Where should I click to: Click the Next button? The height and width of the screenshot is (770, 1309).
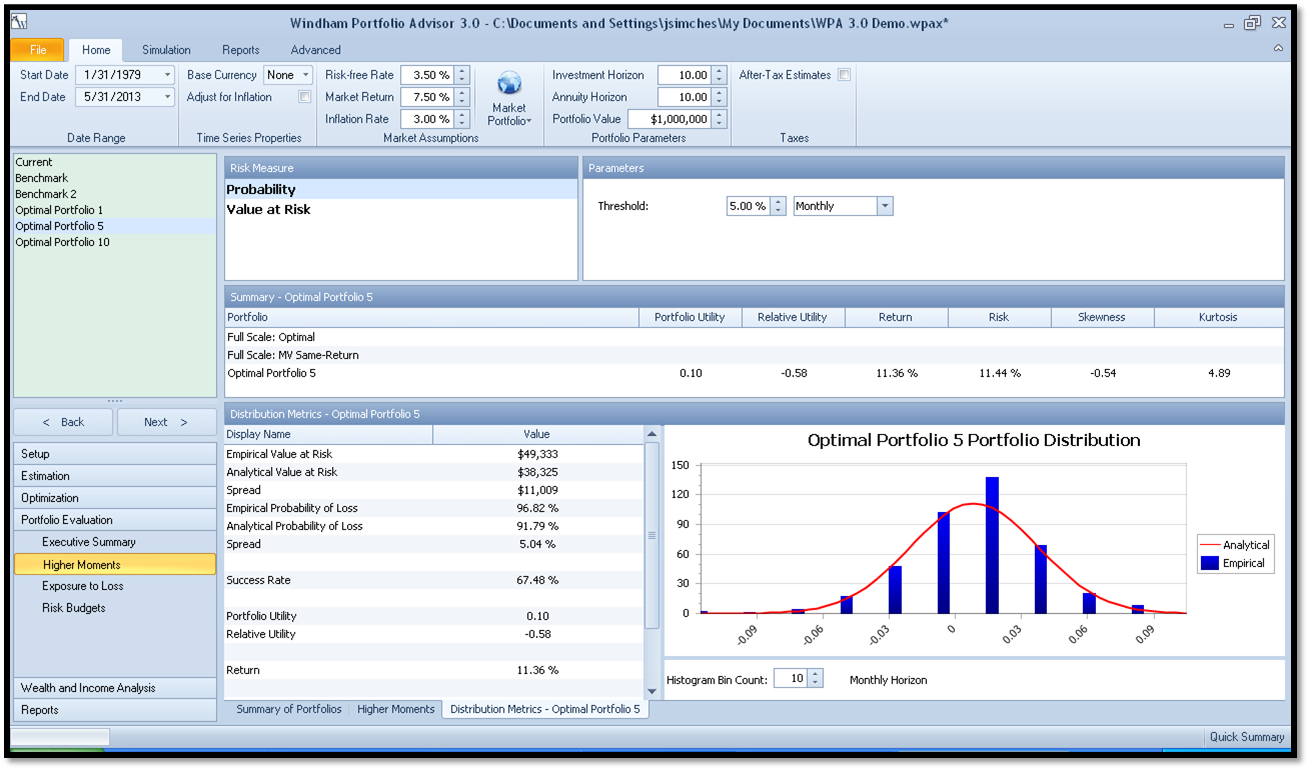click(x=166, y=421)
